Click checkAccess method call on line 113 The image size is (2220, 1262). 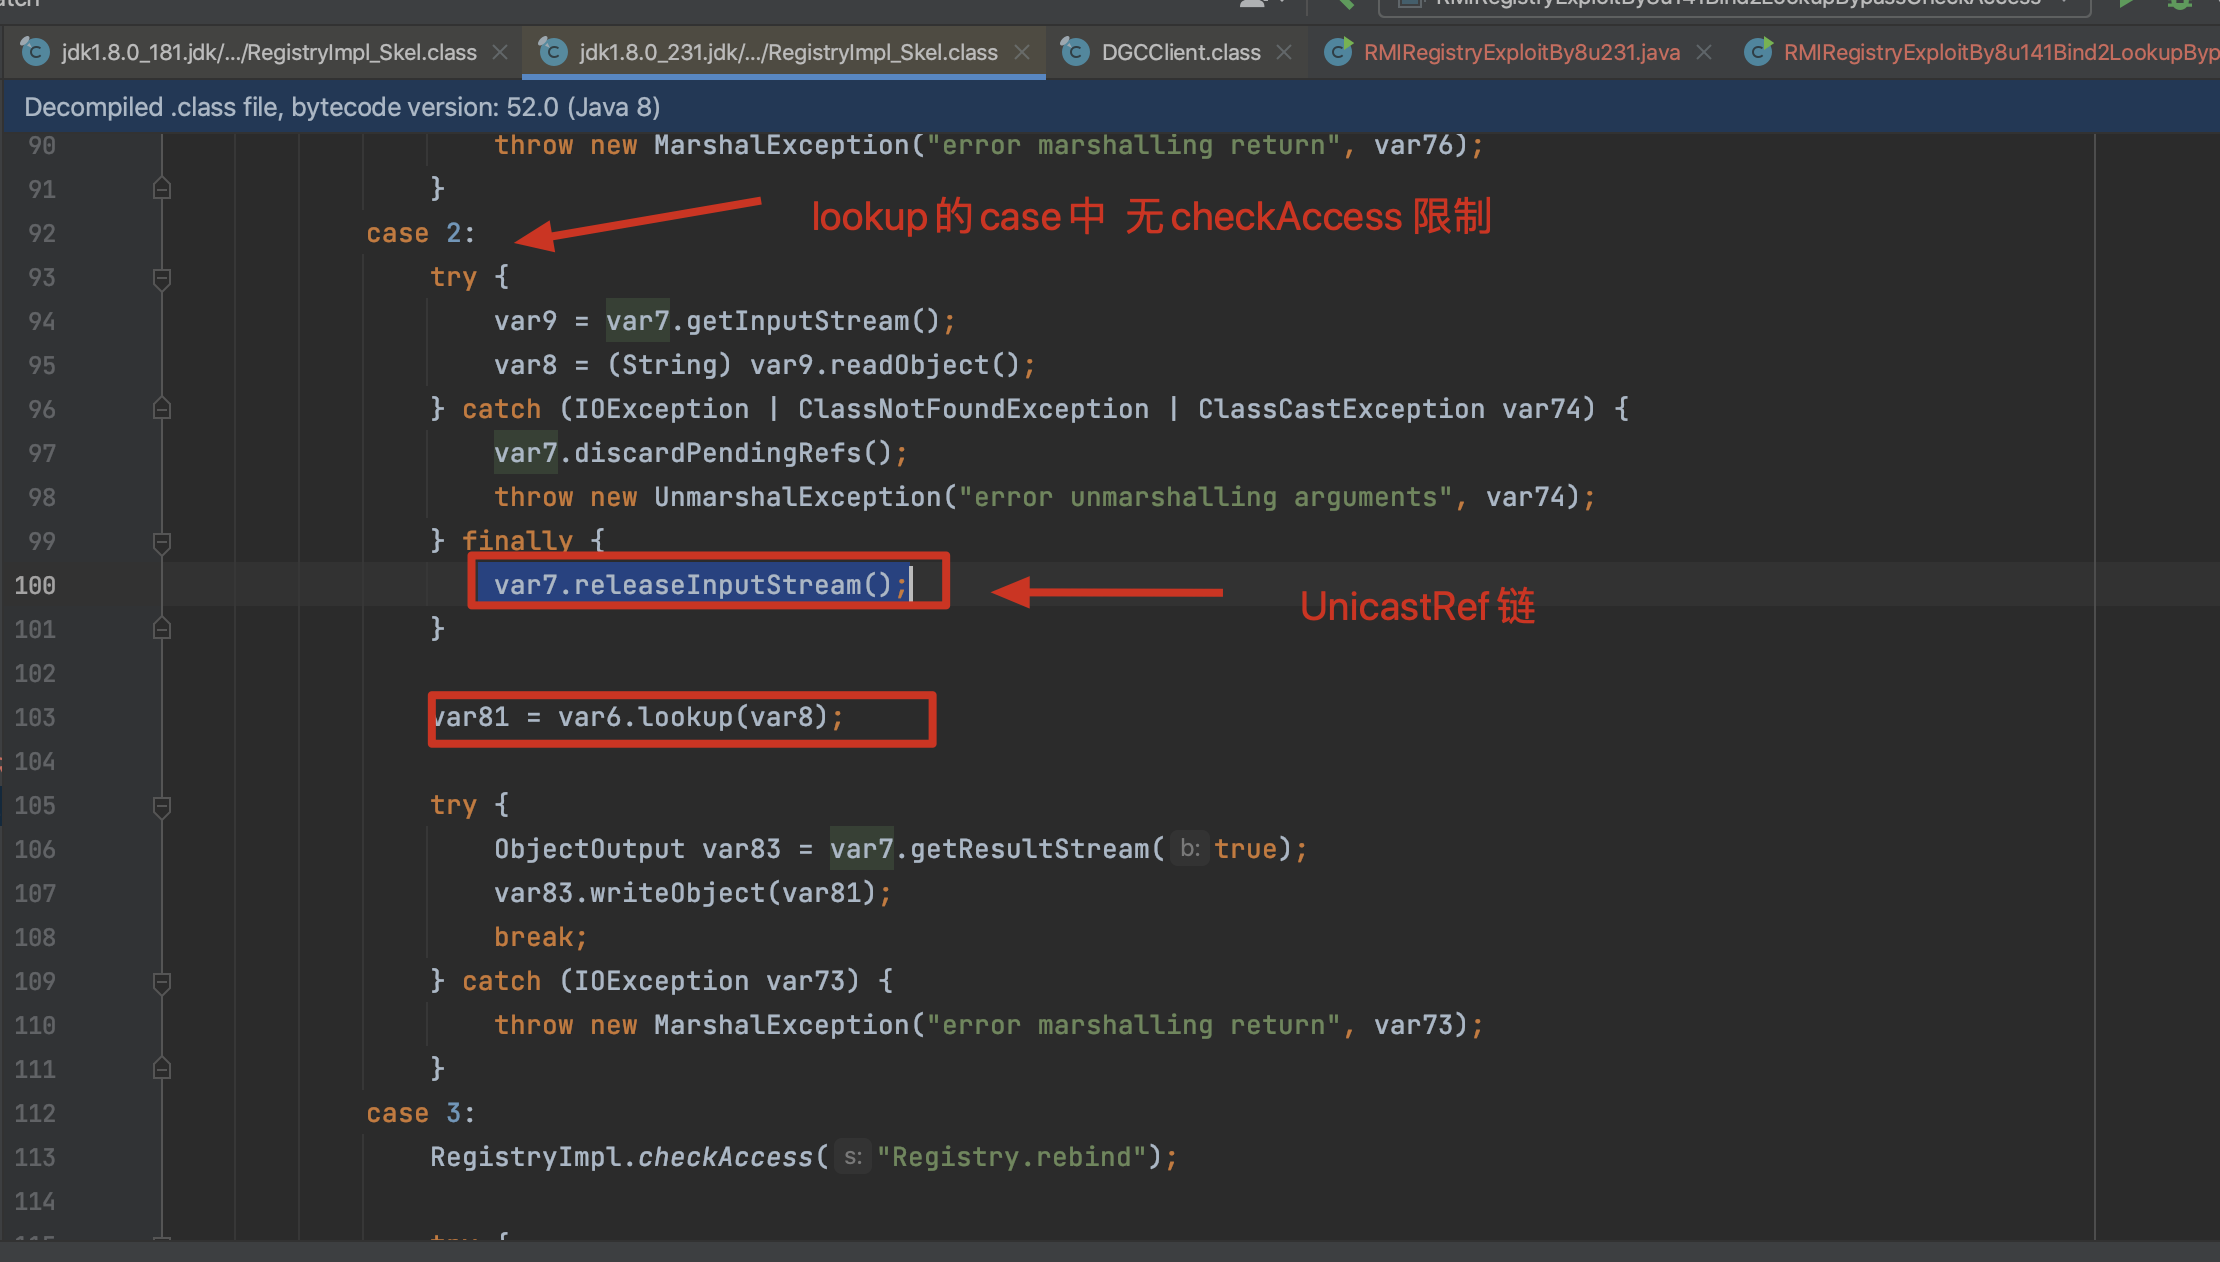725,1157
